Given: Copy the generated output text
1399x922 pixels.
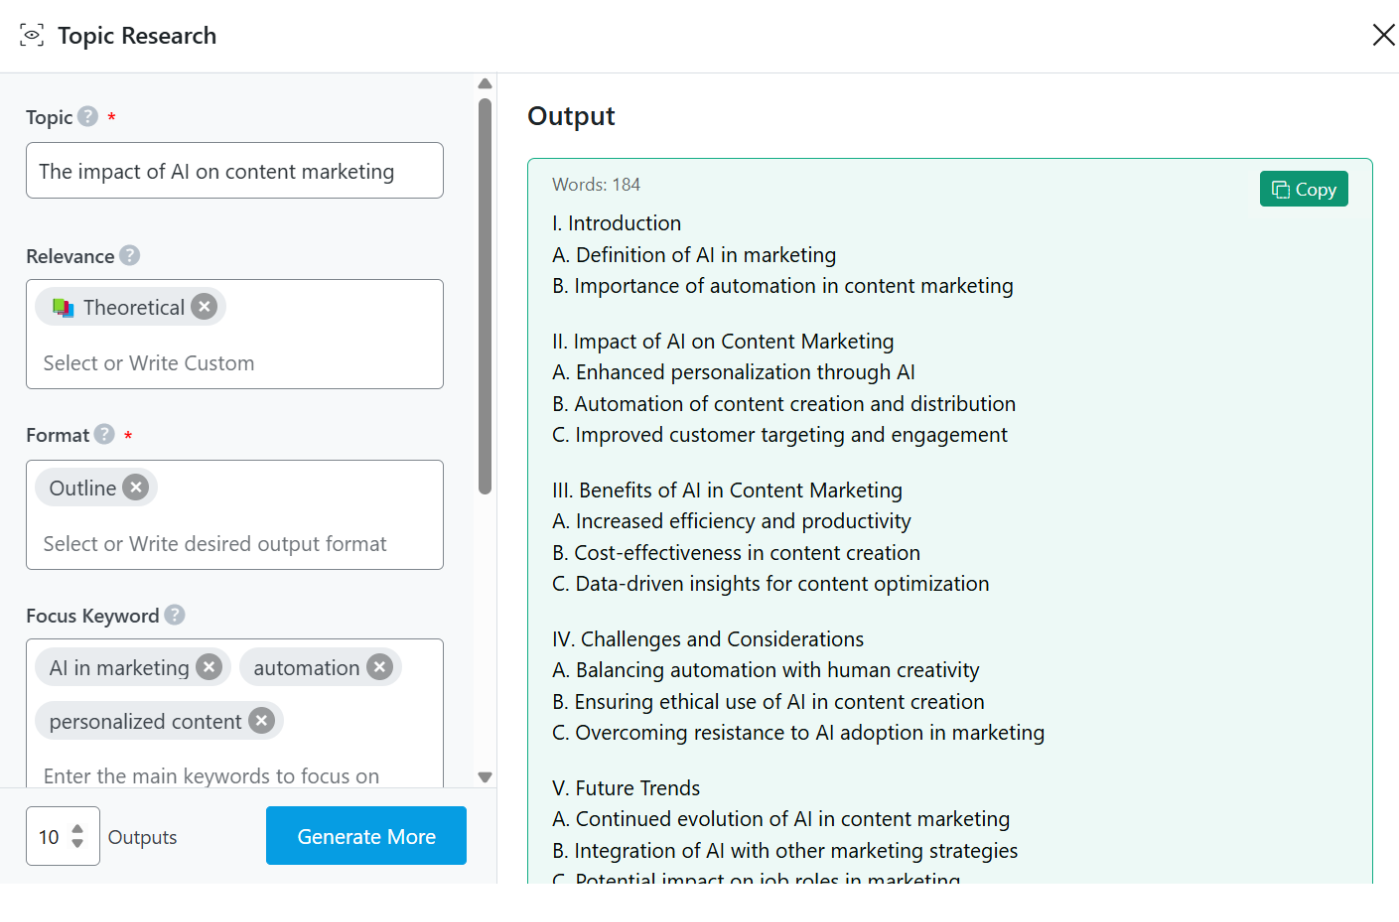Looking at the screenshot, I should point(1303,189).
